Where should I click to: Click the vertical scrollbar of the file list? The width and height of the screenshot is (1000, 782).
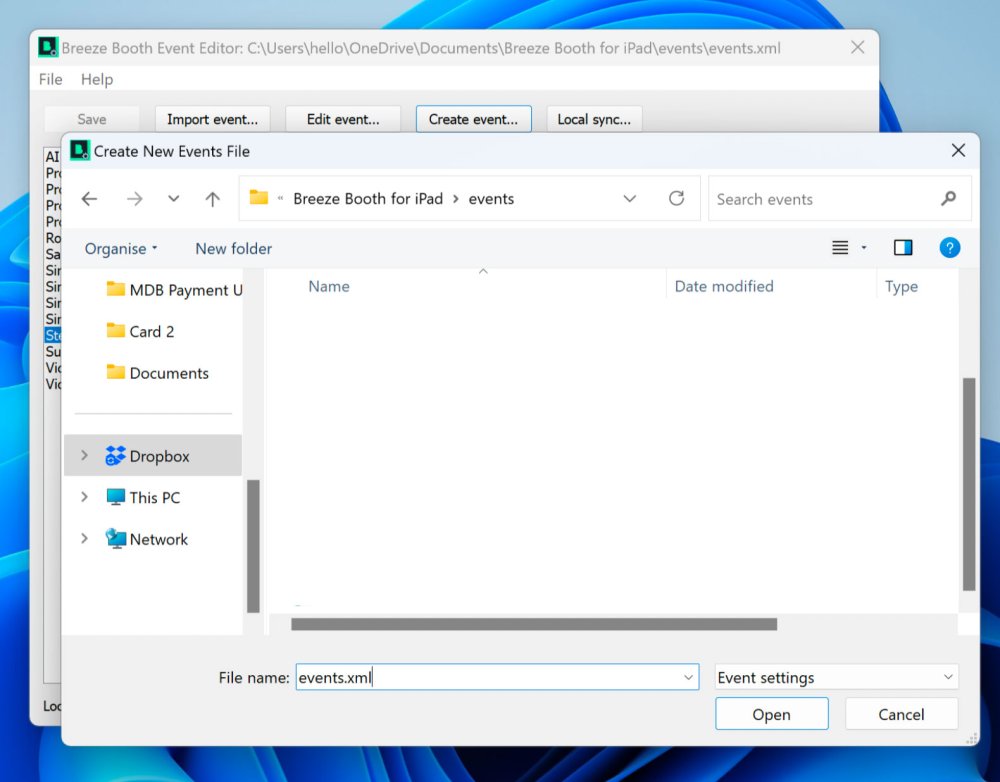click(969, 484)
